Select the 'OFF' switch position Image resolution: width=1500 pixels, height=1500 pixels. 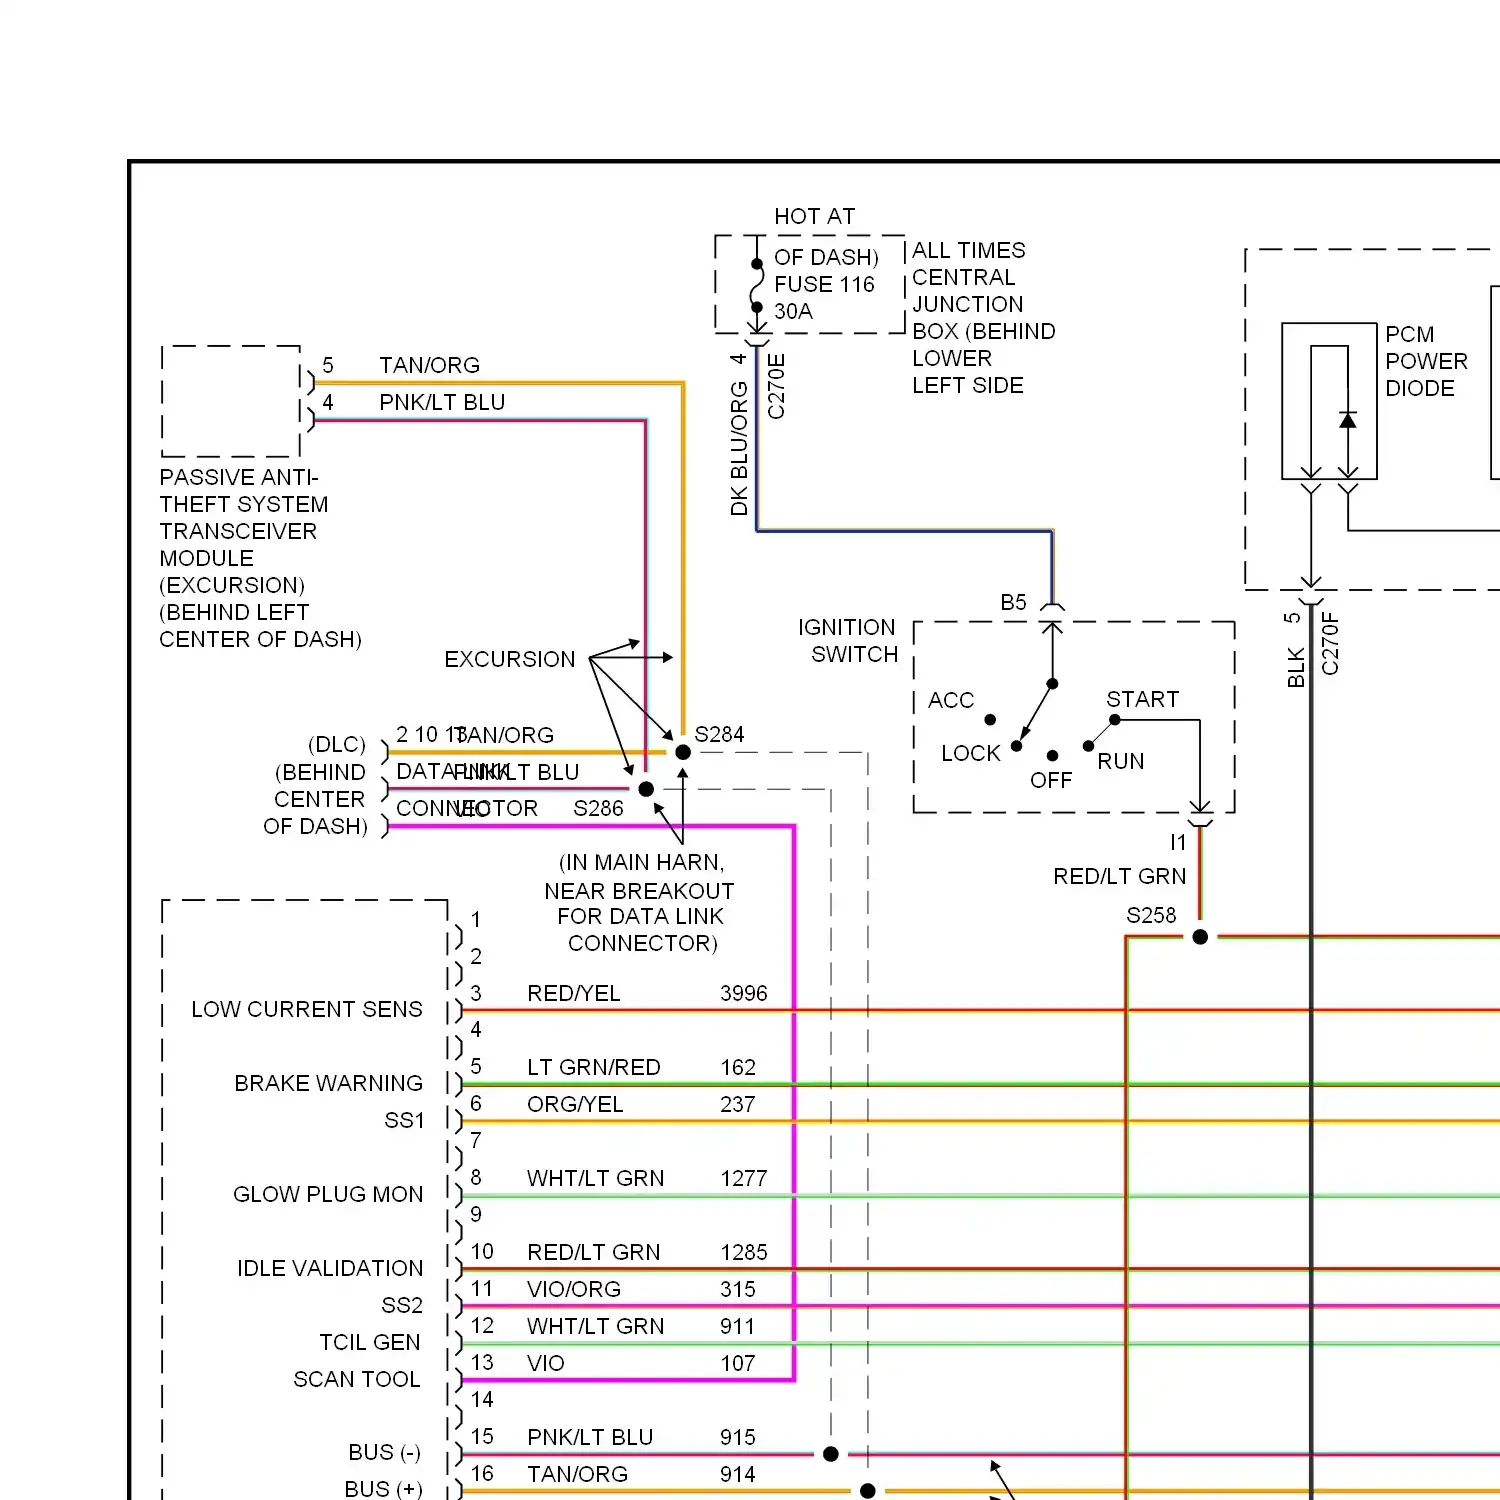coord(1050,780)
